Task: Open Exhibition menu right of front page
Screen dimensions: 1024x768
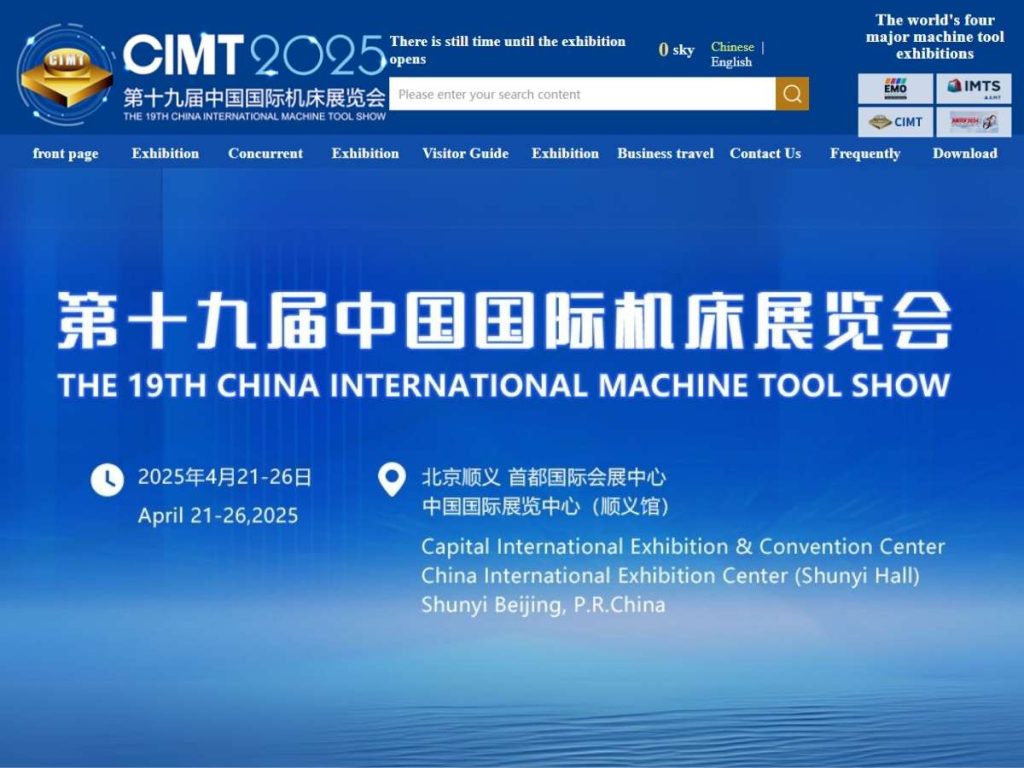Action: tap(165, 153)
